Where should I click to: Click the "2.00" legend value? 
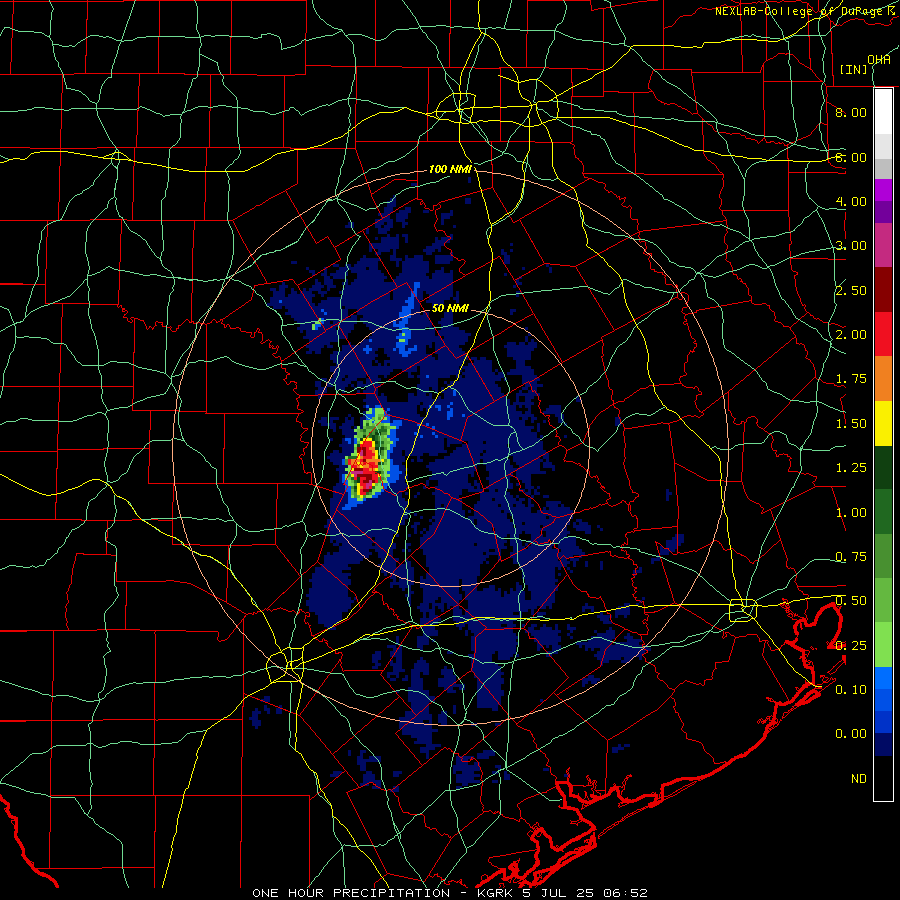(x=851, y=335)
